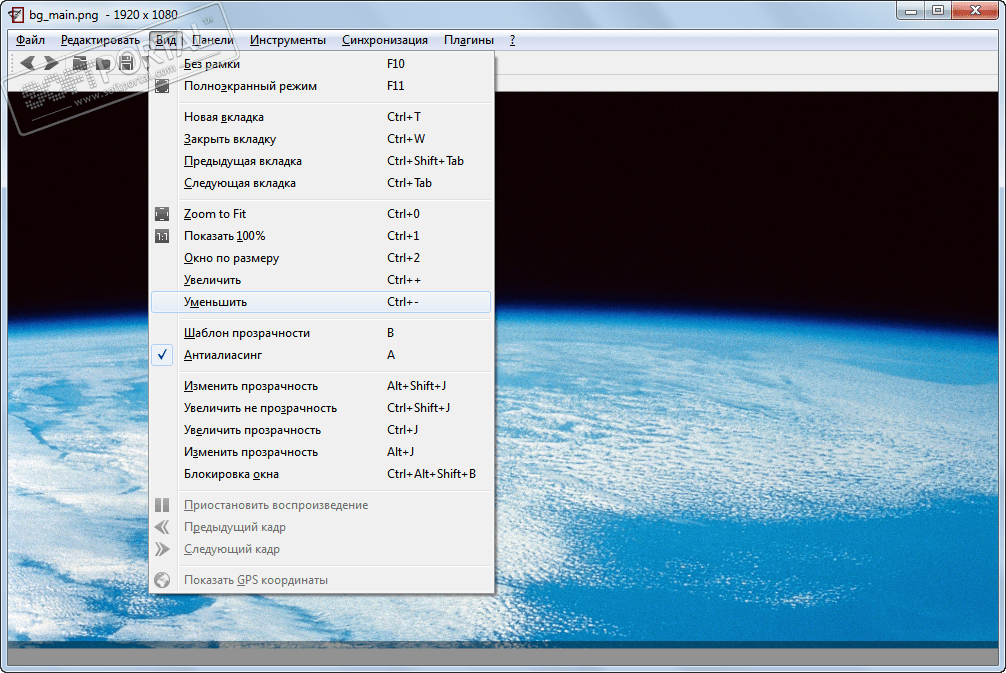
Task: Click the open folder icon in toolbar
Action: coord(79,63)
